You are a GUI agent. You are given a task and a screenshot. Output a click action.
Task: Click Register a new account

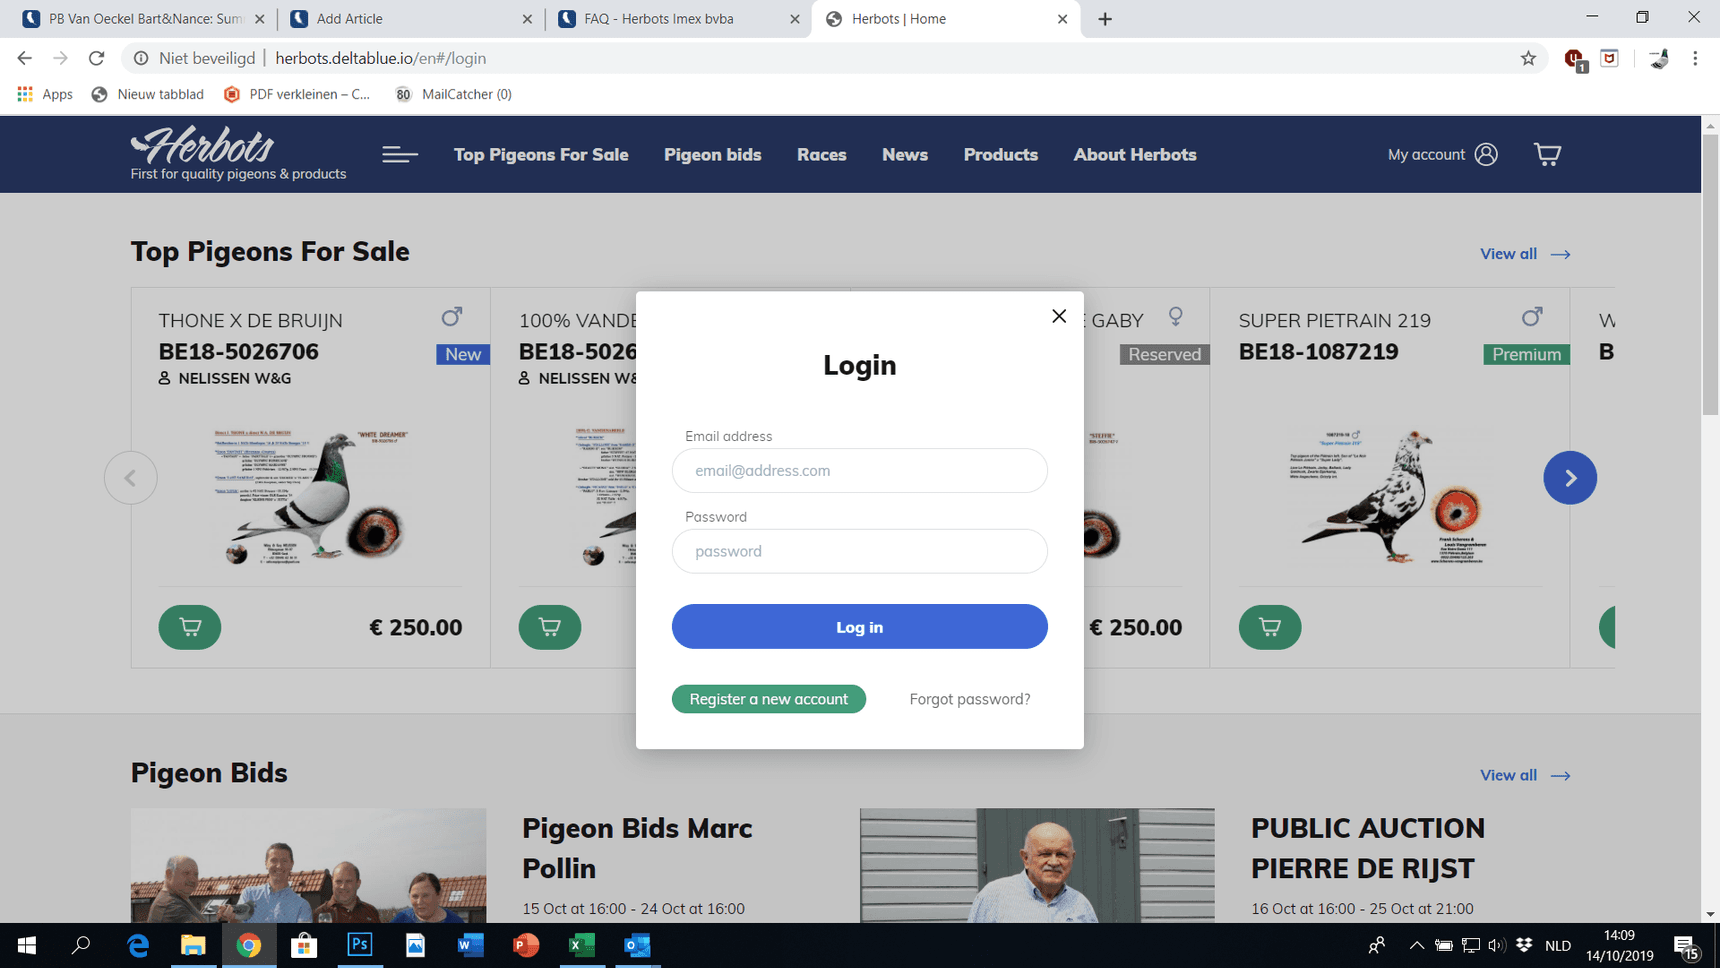(769, 699)
